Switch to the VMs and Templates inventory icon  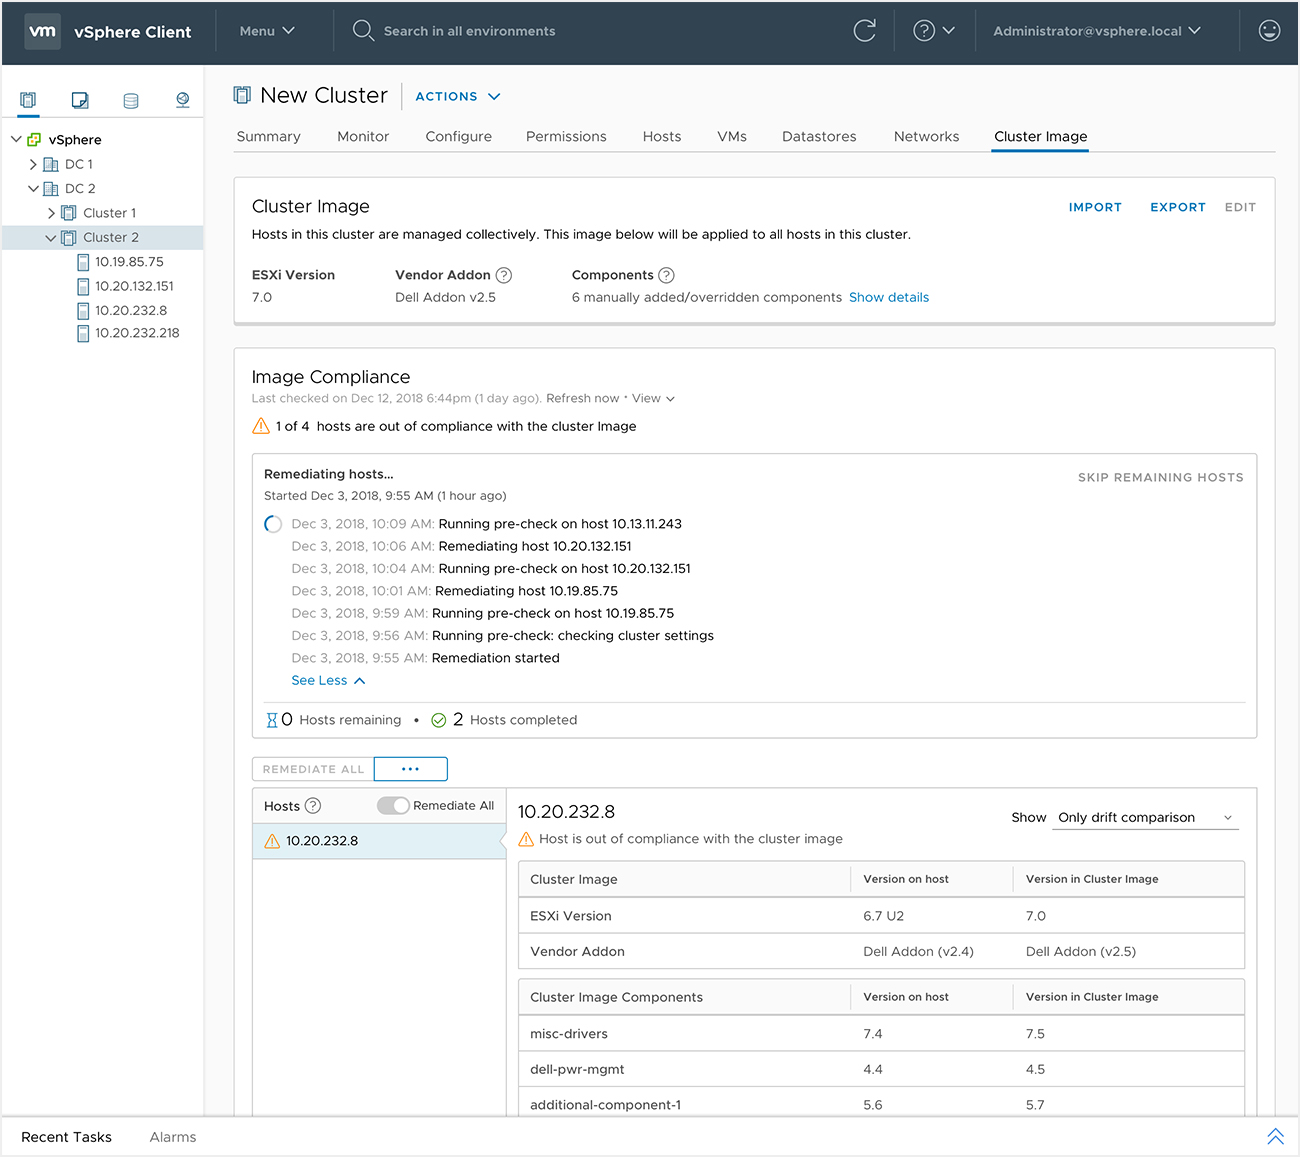(x=80, y=100)
